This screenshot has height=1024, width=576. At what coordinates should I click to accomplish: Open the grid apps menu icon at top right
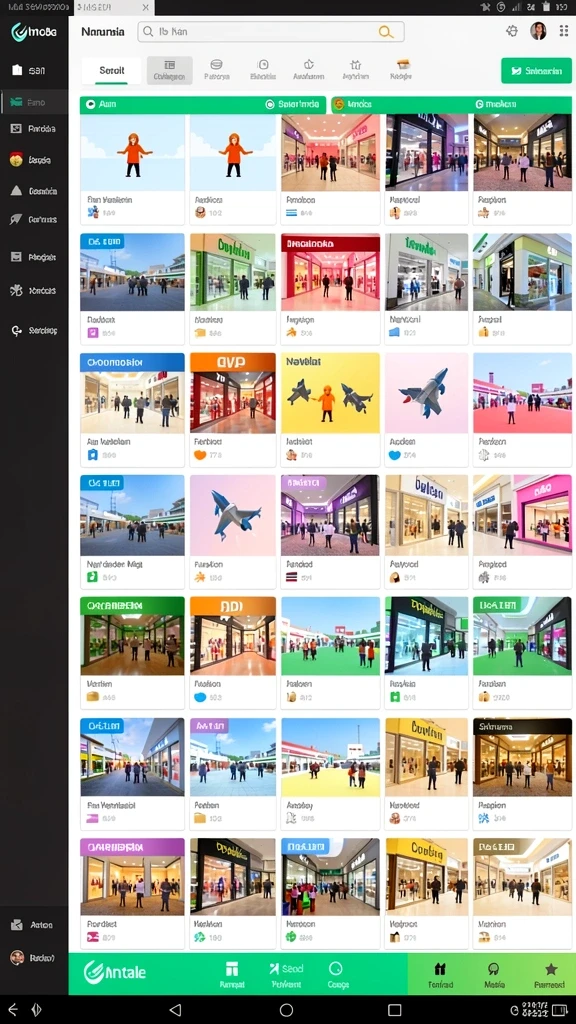tap(564, 31)
